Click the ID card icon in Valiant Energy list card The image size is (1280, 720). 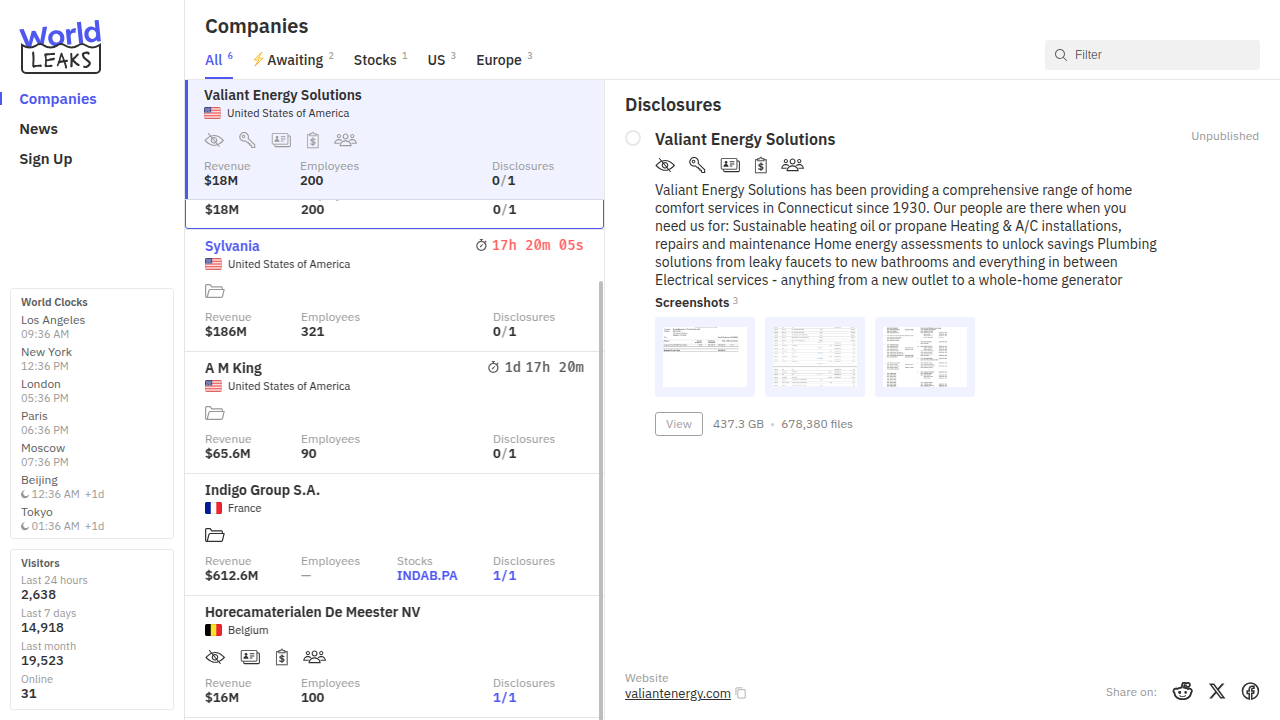280,140
